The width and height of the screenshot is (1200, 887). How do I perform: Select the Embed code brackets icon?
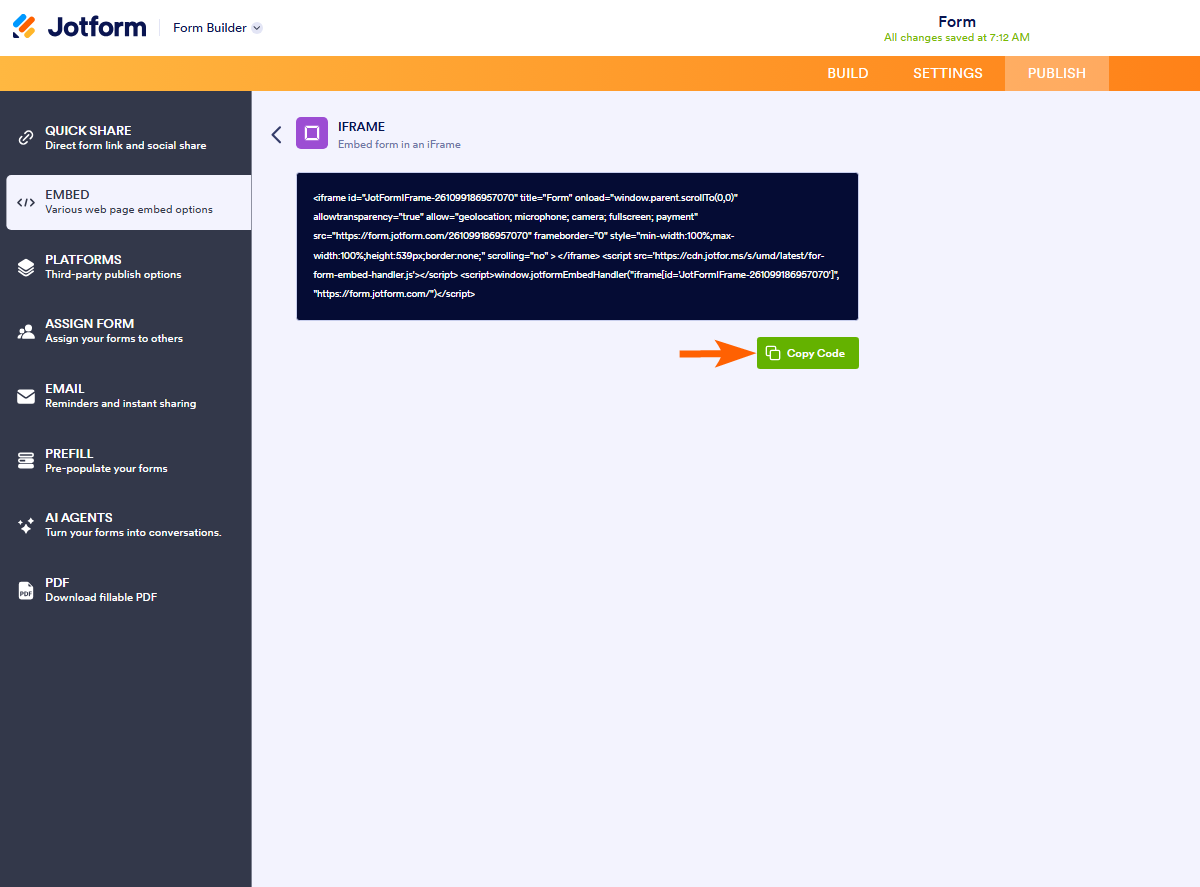(26, 202)
